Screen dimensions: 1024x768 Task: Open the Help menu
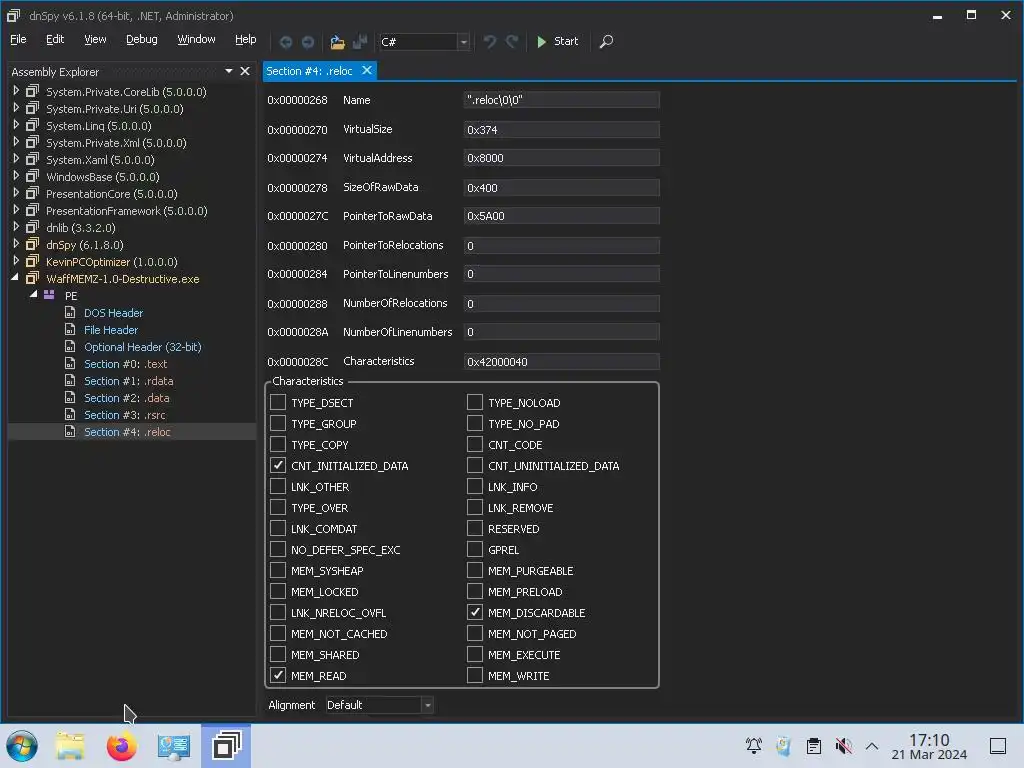coord(246,39)
